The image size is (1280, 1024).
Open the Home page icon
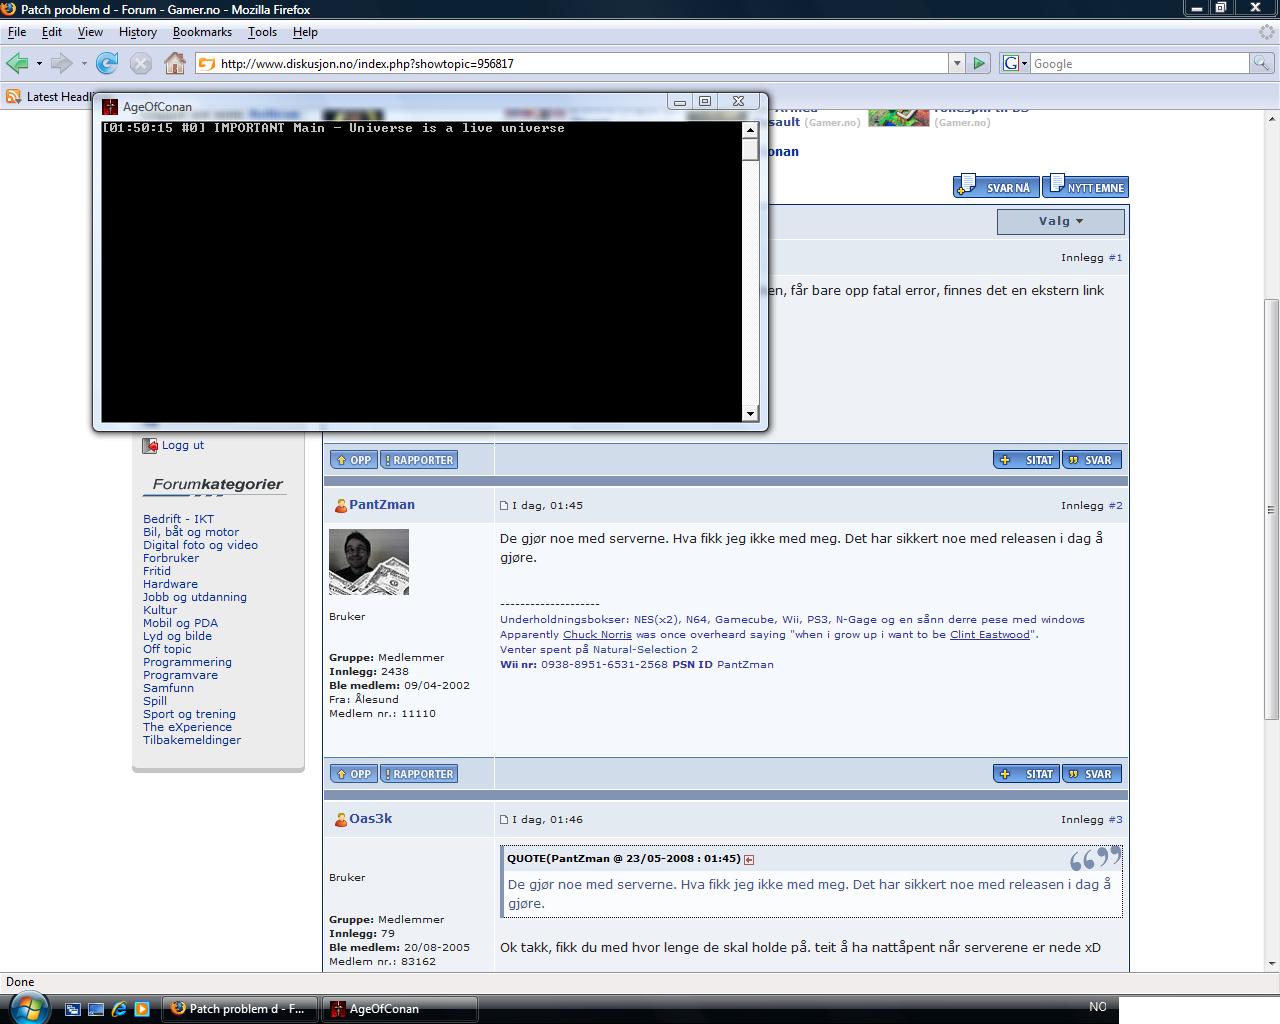(x=175, y=63)
